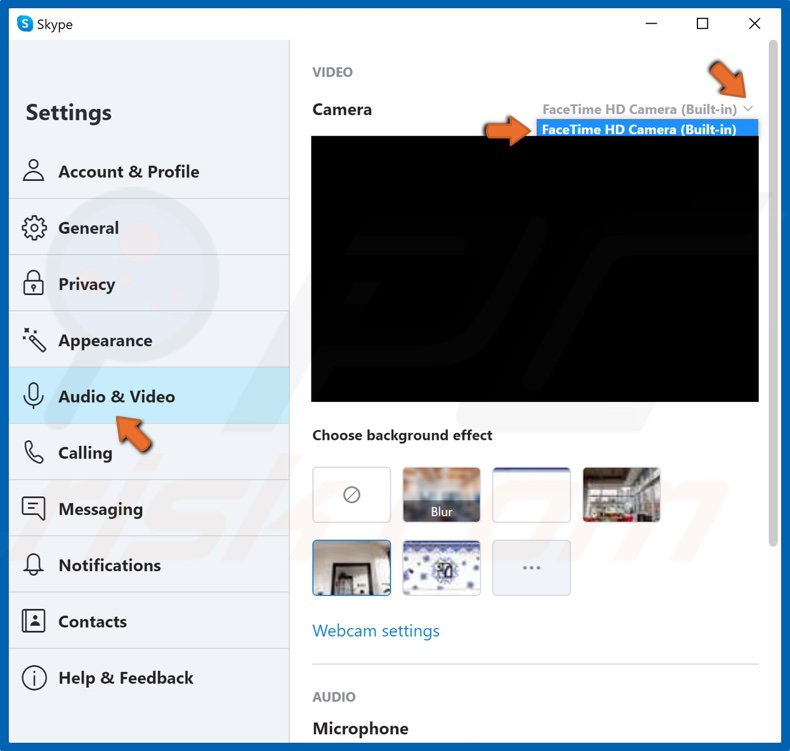This screenshot has height=751, width=790.
Task: Open more background effects (three dots)
Action: (531, 568)
